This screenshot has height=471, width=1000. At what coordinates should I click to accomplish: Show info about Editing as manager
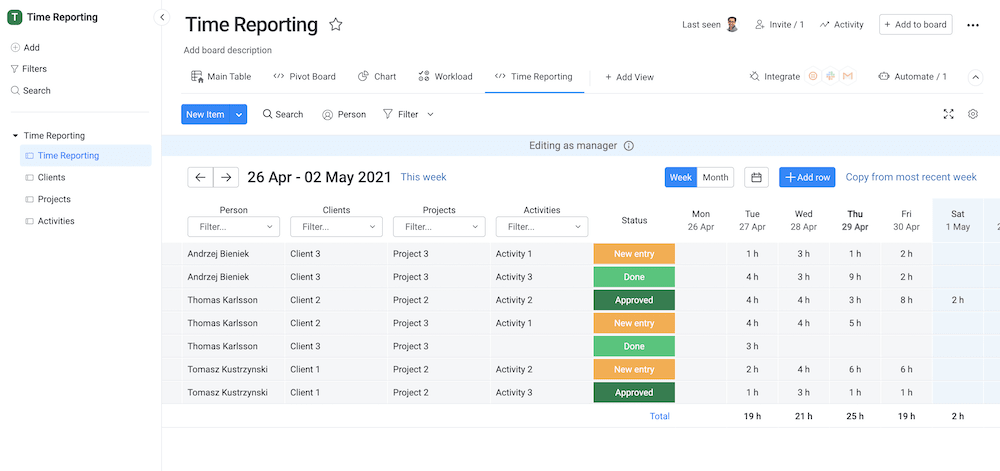point(628,146)
